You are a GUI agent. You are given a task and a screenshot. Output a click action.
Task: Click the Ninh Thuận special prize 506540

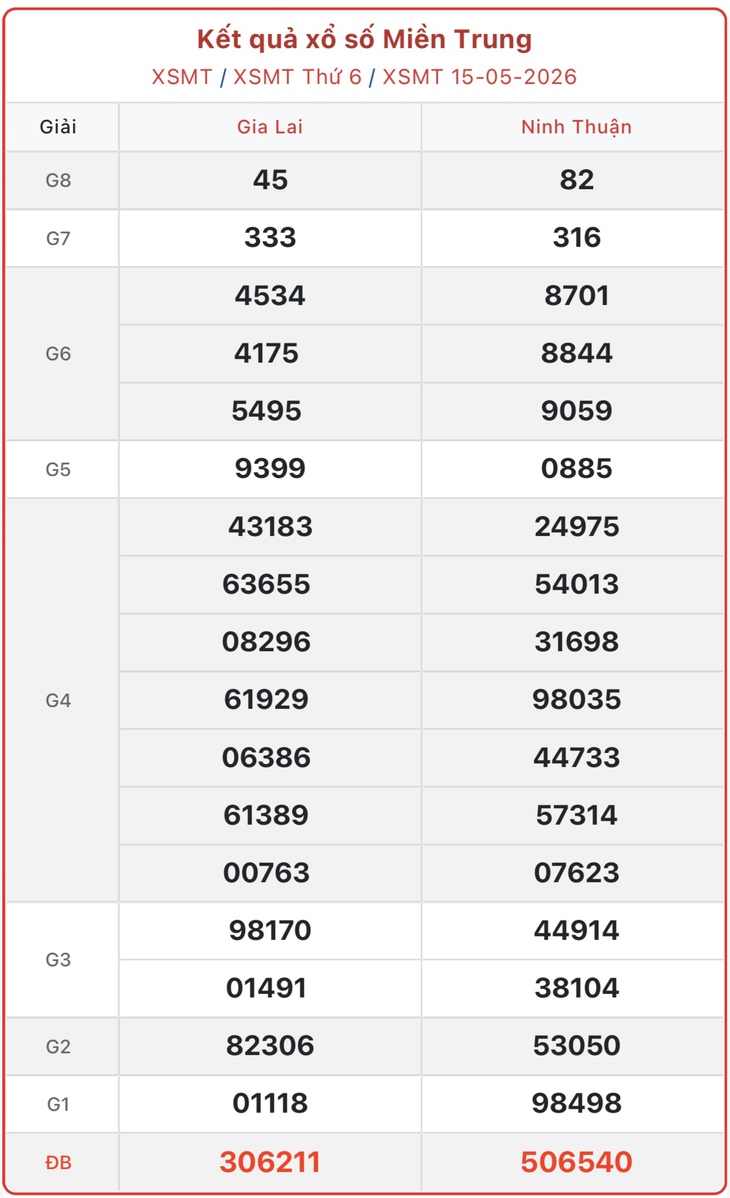(576, 1162)
